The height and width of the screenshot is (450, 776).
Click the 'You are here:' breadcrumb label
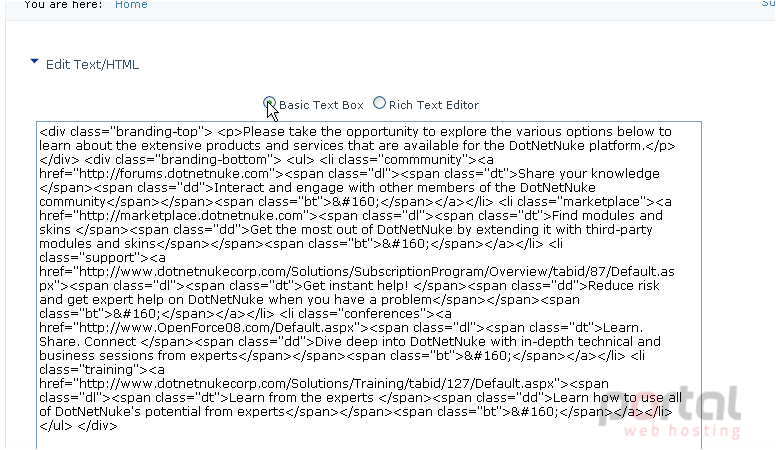click(63, 4)
